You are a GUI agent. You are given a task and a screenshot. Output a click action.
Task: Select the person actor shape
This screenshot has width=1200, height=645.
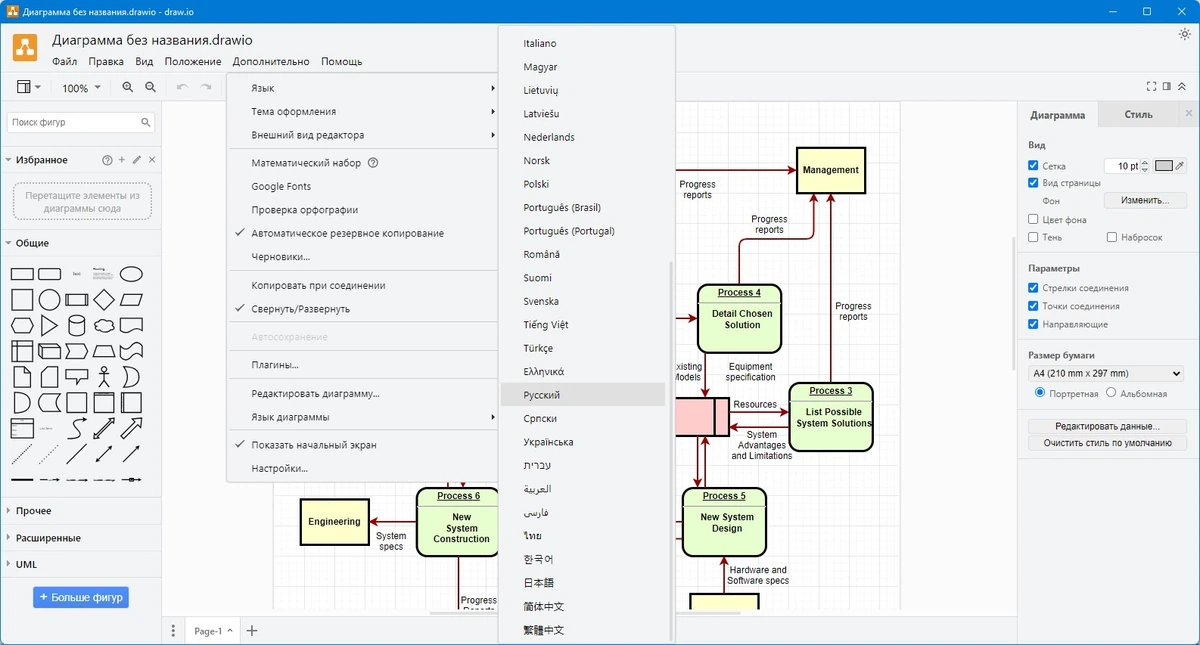click(x=104, y=378)
